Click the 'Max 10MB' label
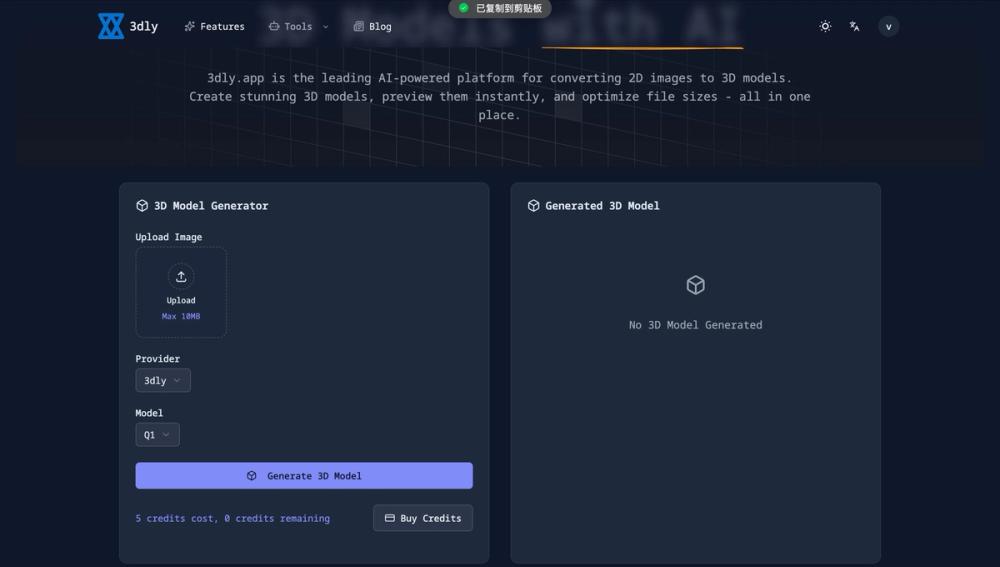Image resolution: width=1000 pixels, height=567 pixels. click(181, 316)
